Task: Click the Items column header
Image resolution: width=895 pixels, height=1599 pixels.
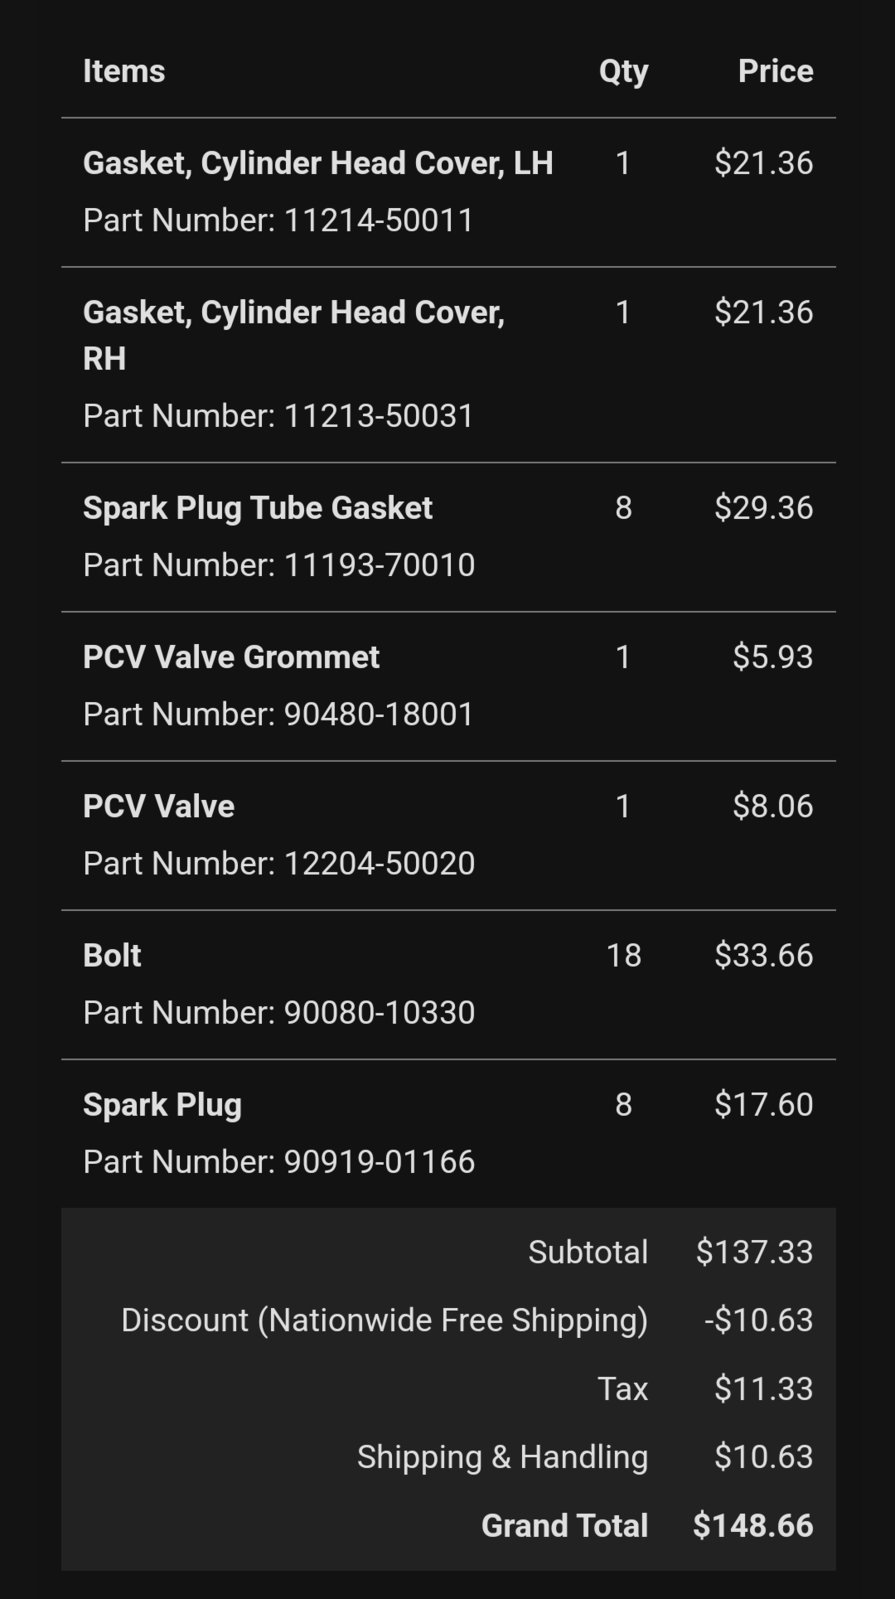Action: tap(124, 71)
